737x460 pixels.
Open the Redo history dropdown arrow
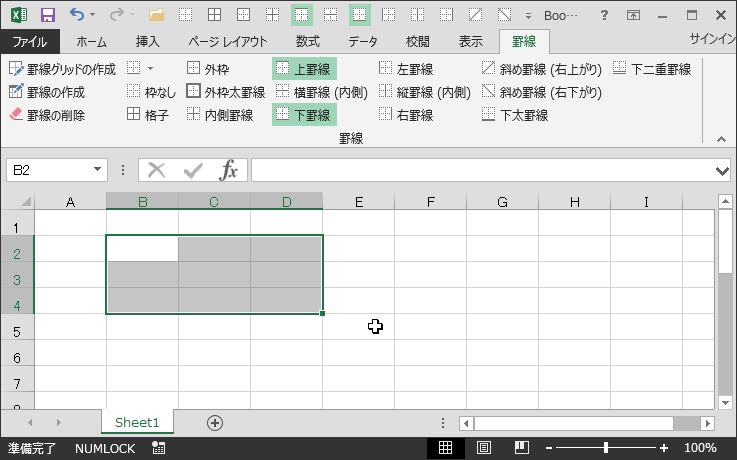132,15
